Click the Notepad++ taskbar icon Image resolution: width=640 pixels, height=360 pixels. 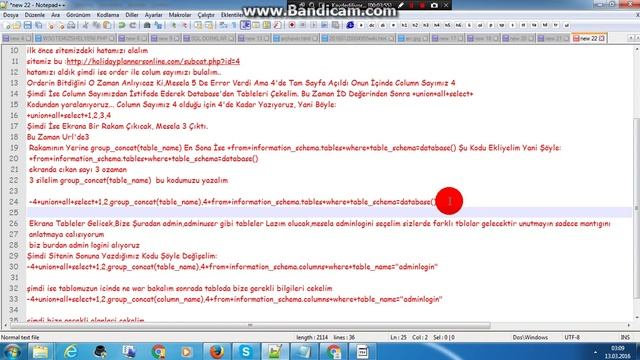coord(275,351)
